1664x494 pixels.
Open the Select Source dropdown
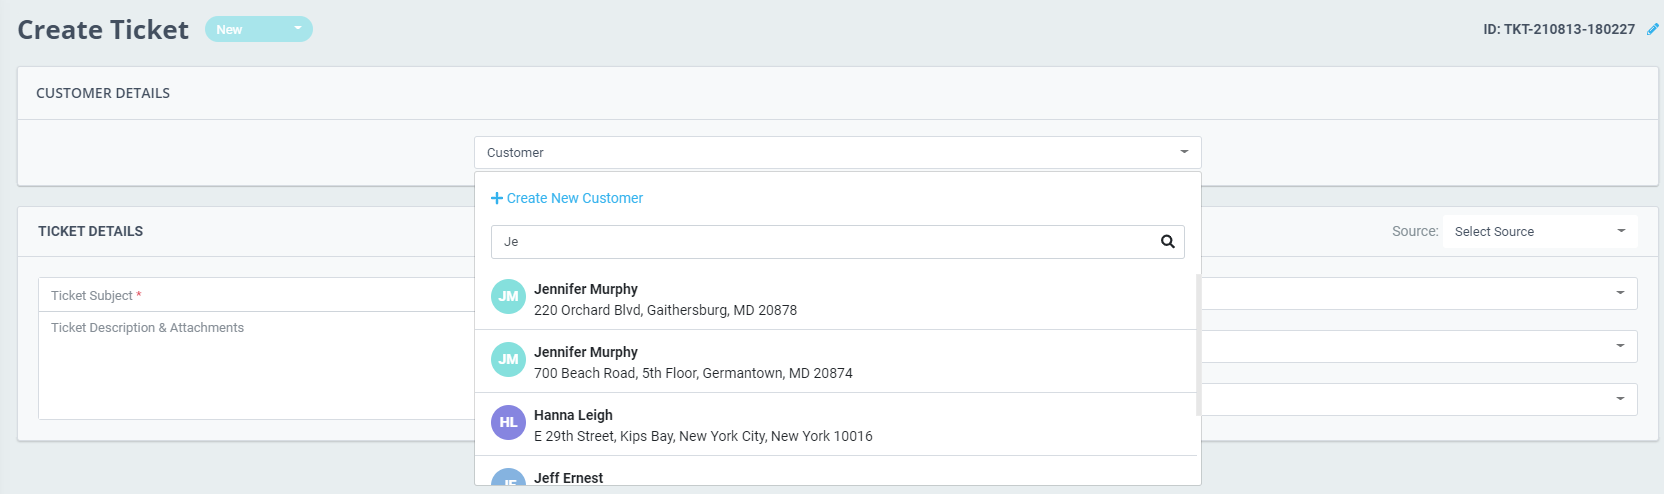pos(1539,231)
